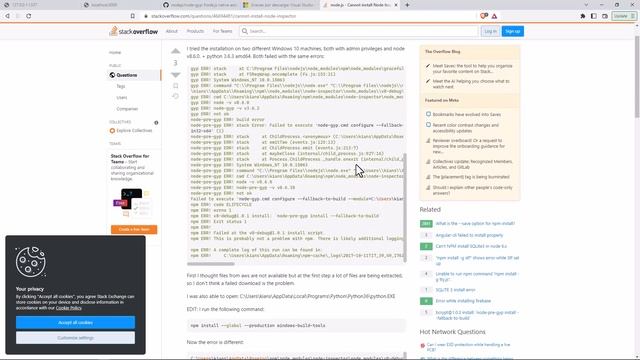Click the Create a free Team button
This screenshot has width=640, height=360.
click(134, 229)
